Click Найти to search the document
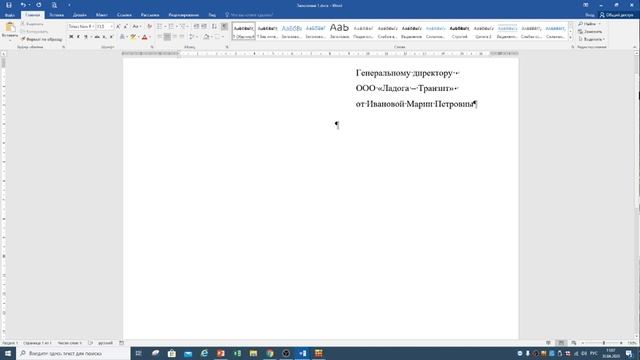Image resolution: width=640 pixels, height=360 pixels. click(x=587, y=24)
